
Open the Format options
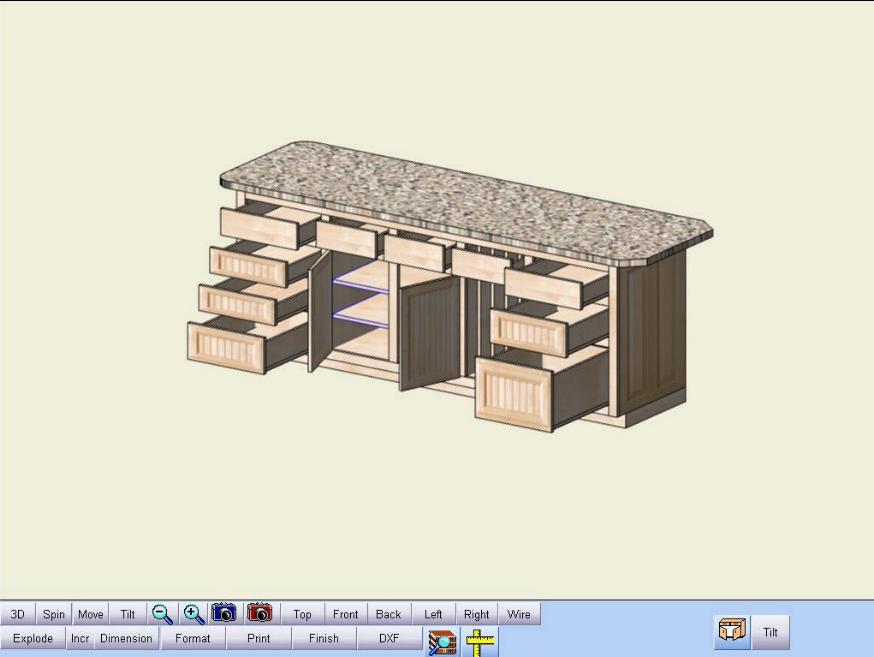[x=193, y=638]
